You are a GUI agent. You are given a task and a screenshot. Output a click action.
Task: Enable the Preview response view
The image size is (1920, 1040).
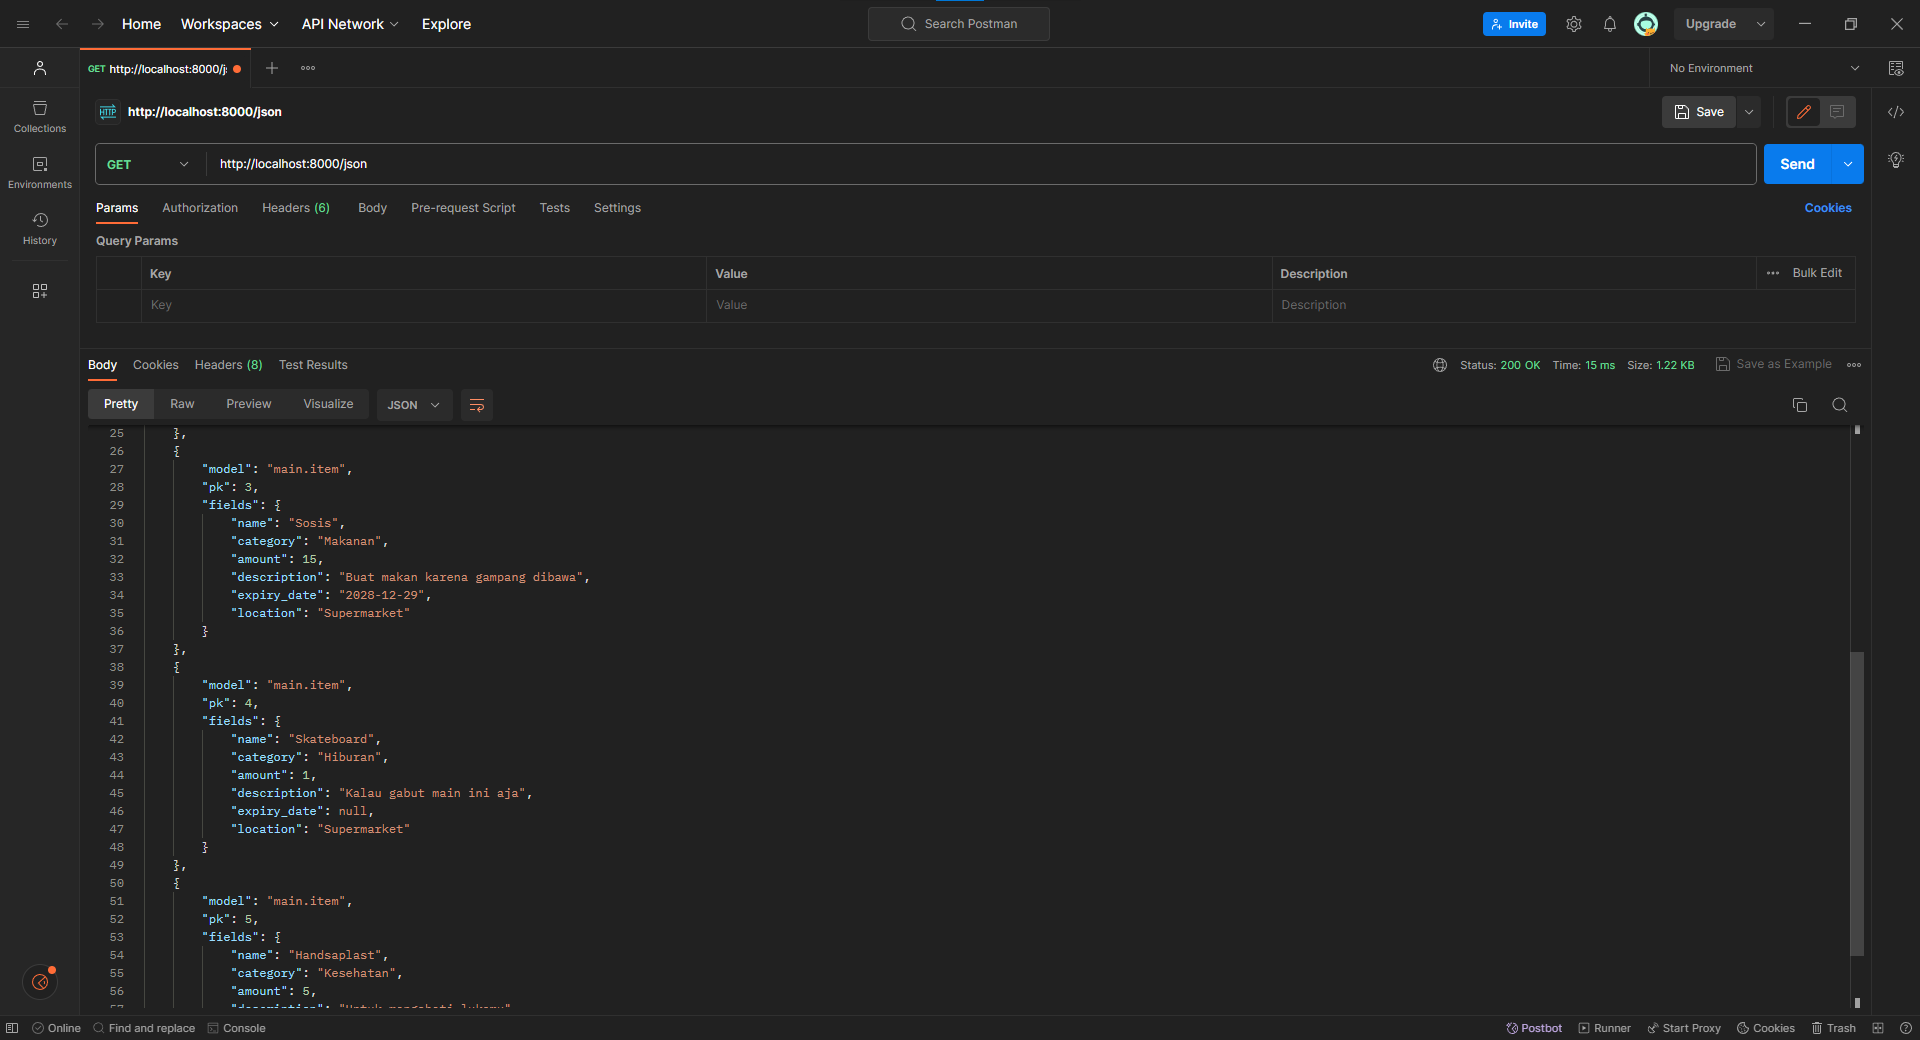pos(248,404)
